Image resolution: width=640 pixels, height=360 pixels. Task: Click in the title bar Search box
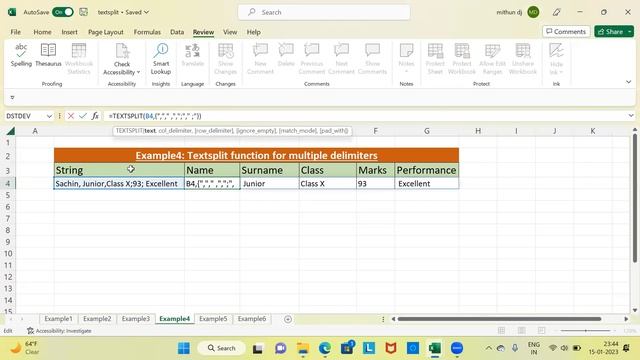pos(324,12)
